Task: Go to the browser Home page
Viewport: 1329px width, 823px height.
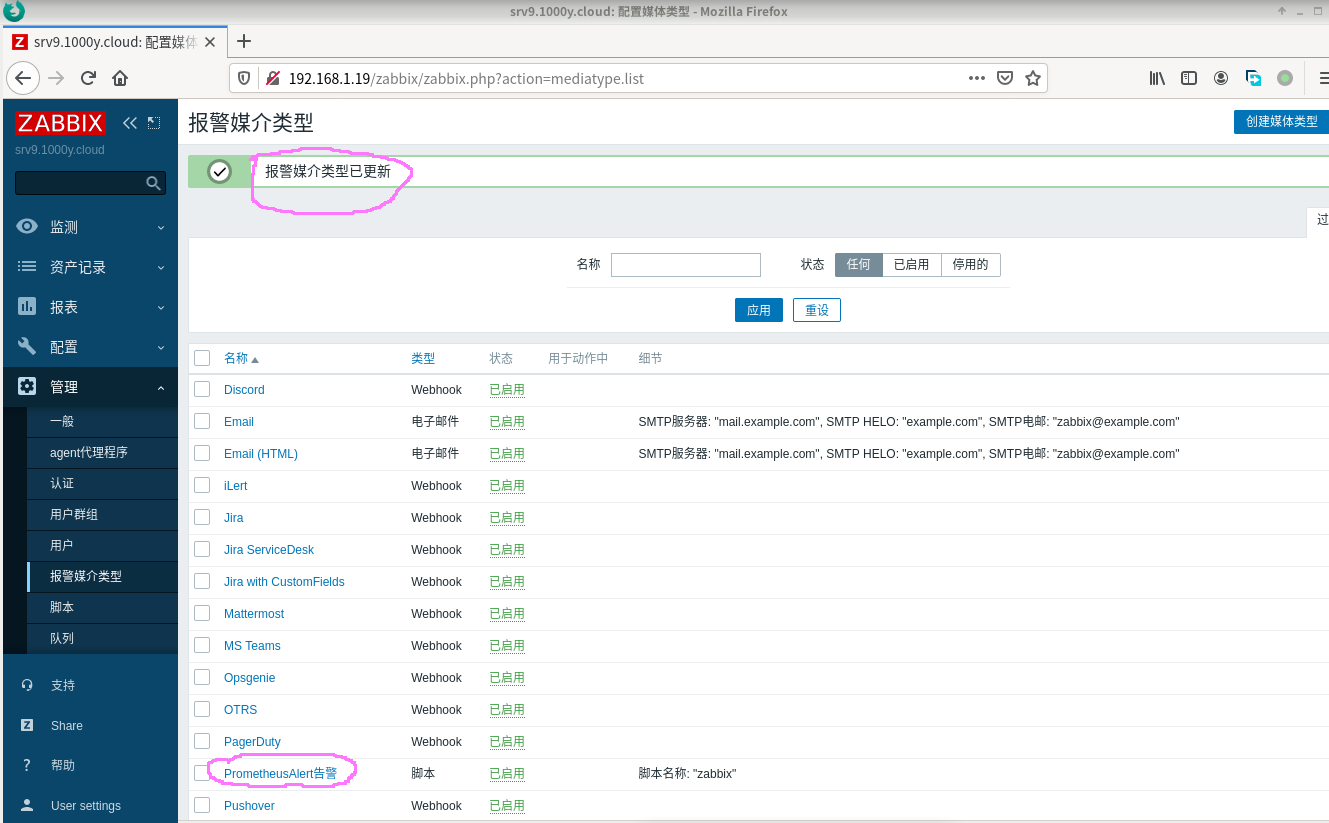Action: (120, 78)
